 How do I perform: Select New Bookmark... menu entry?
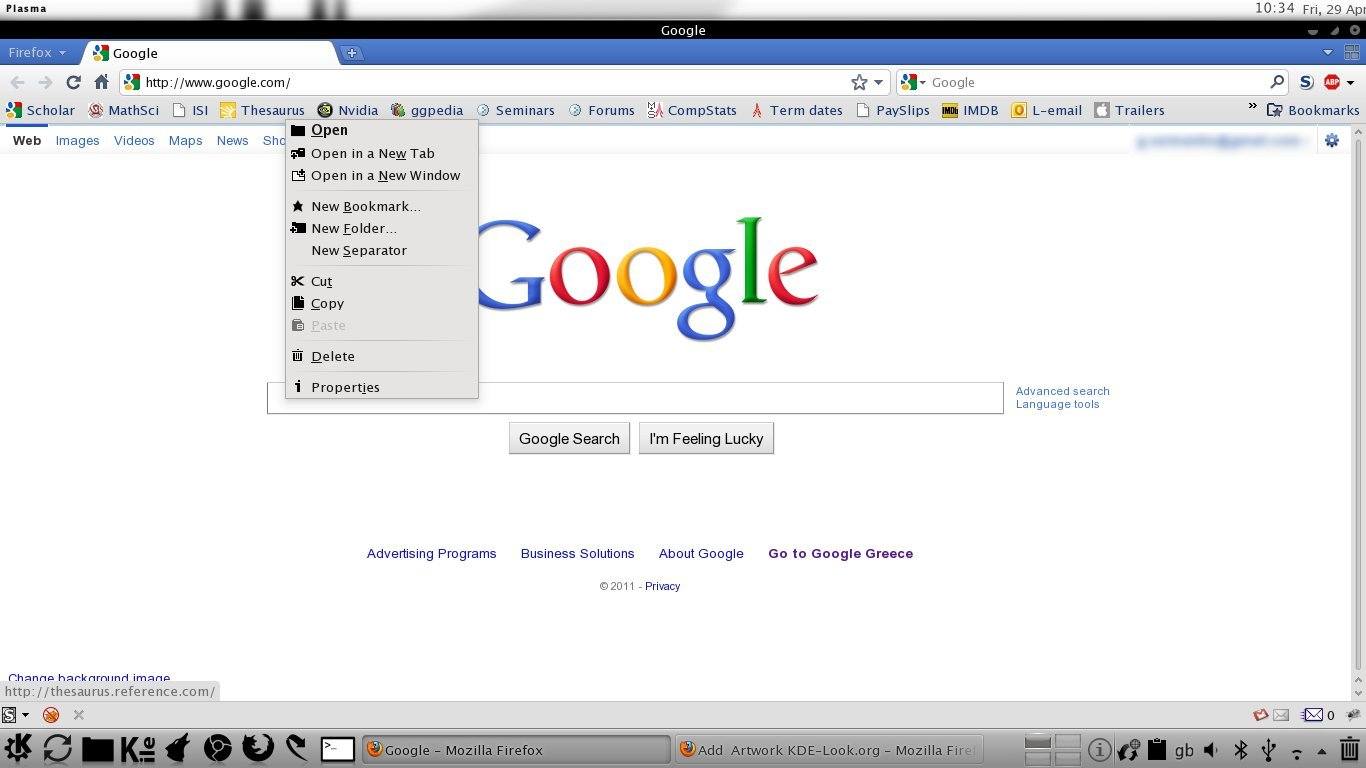381,206
